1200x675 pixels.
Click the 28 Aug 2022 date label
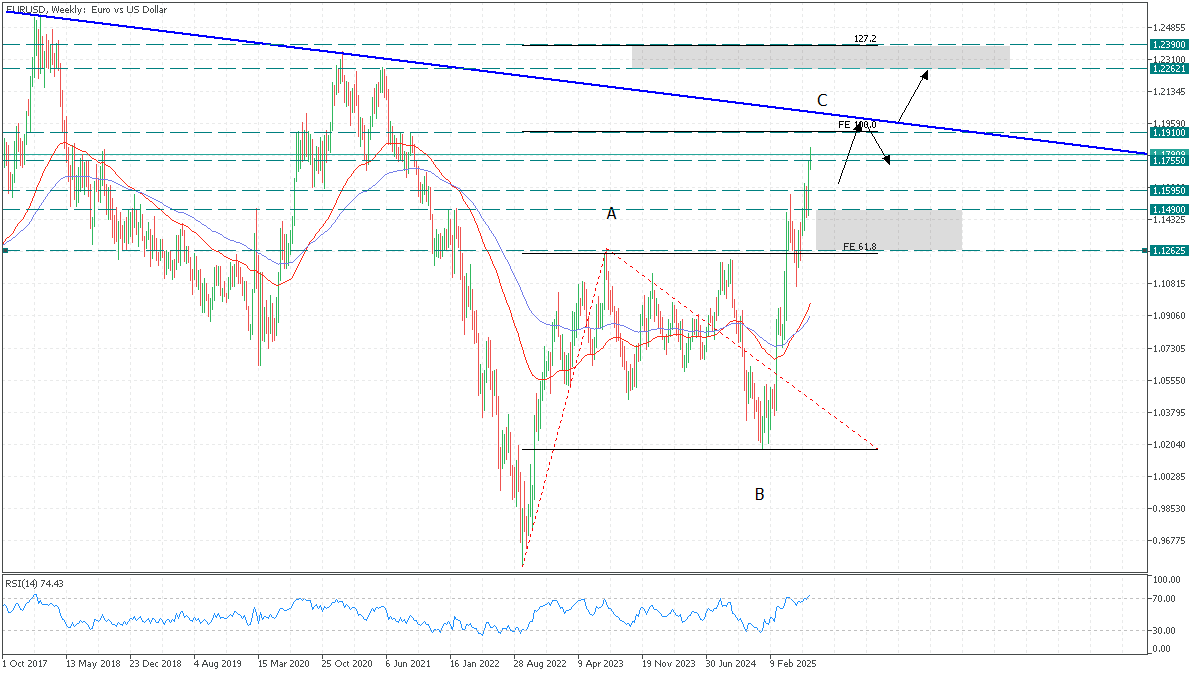tap(539, 663)
